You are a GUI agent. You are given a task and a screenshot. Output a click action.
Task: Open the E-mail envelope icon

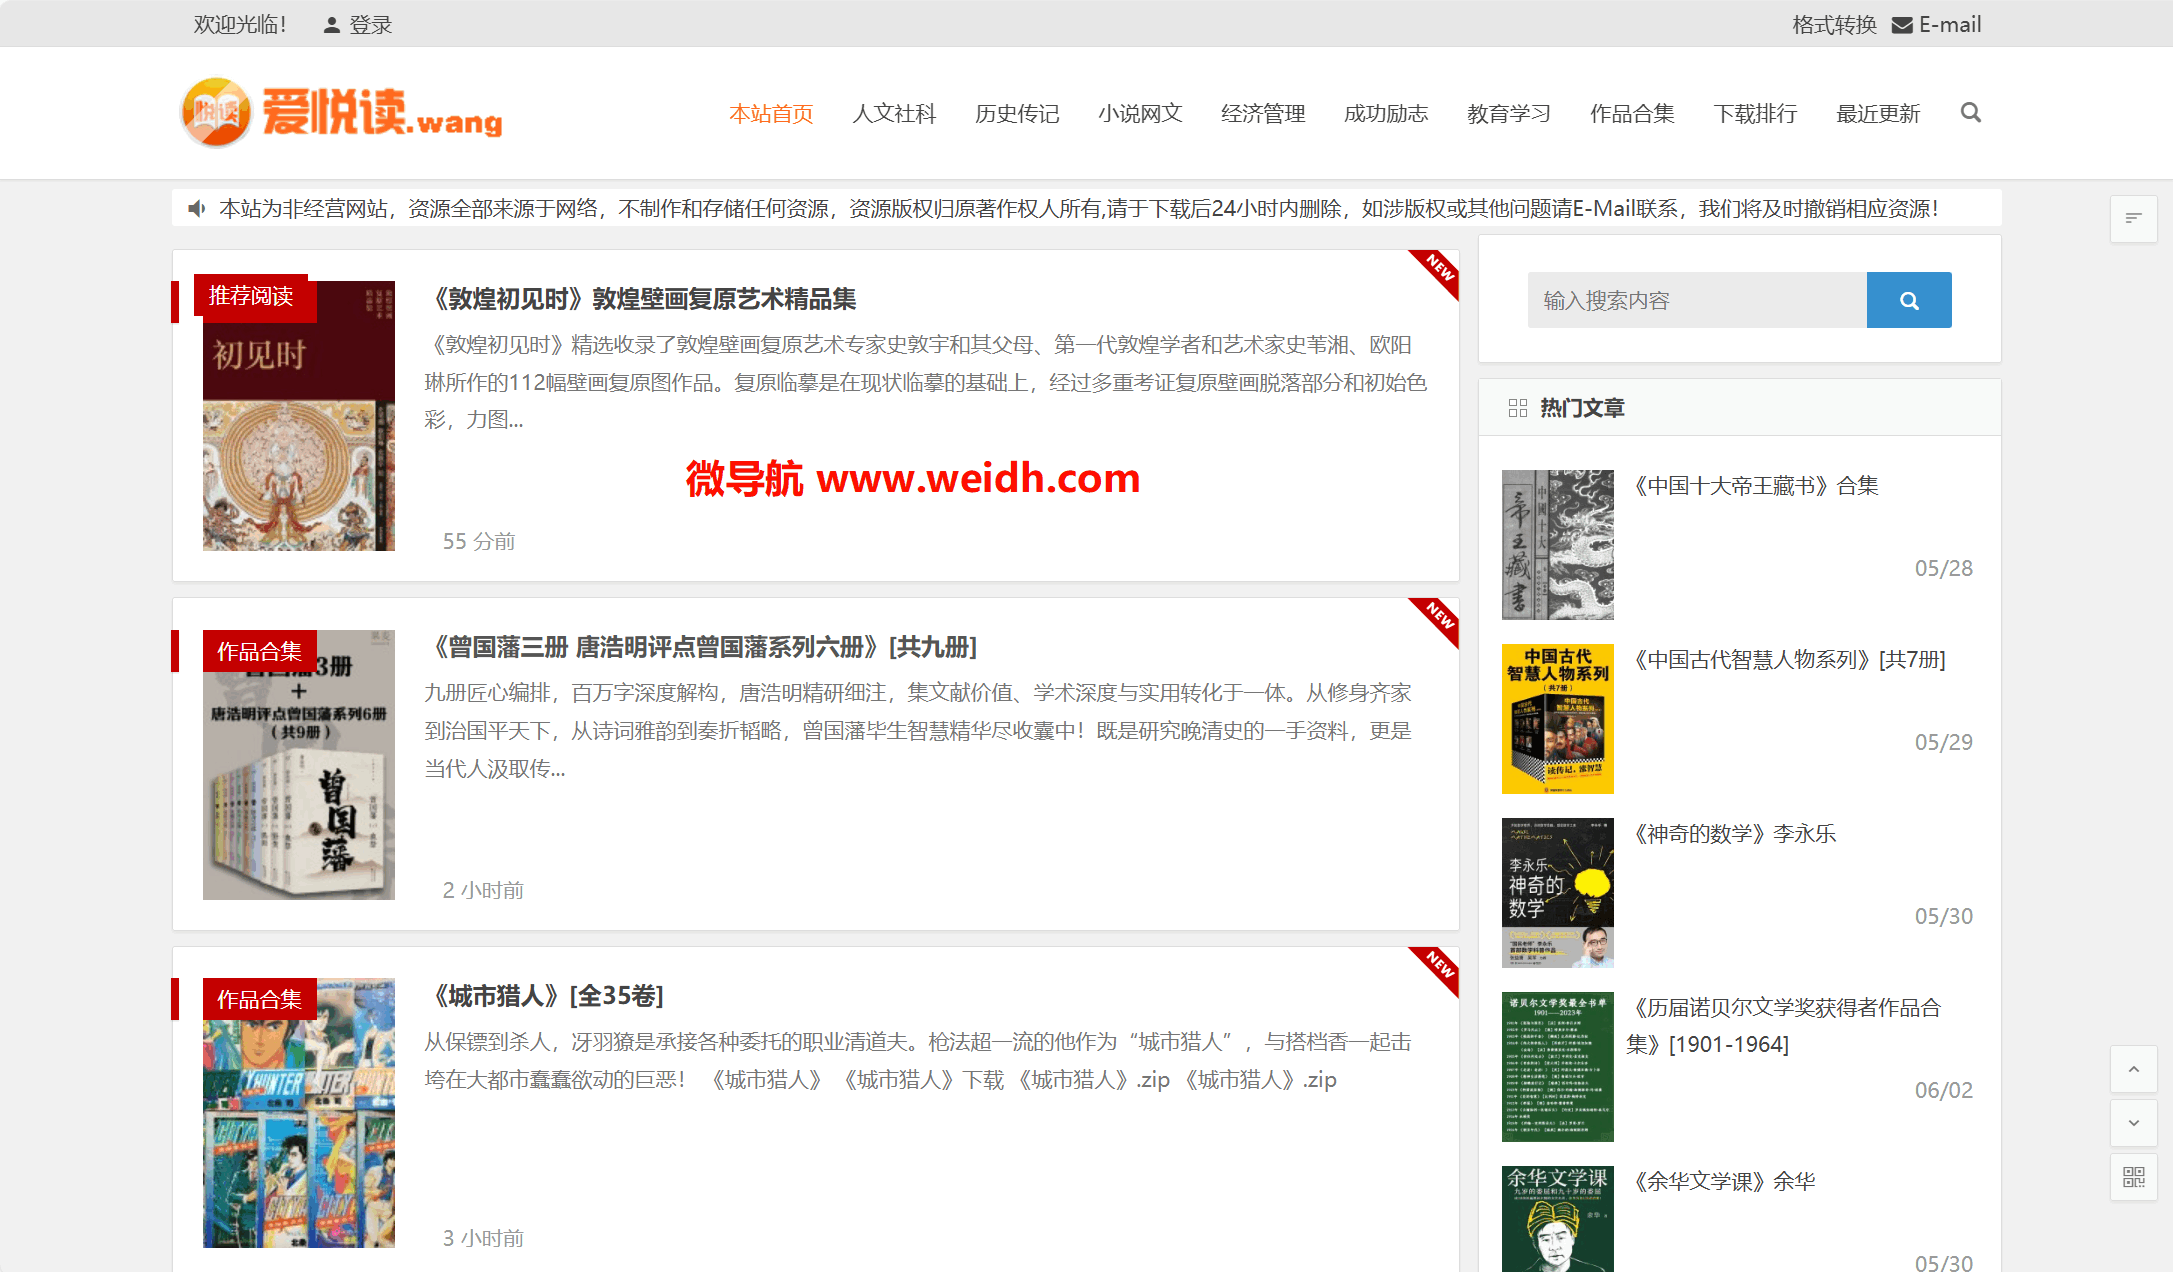[x=1902, y=25]
